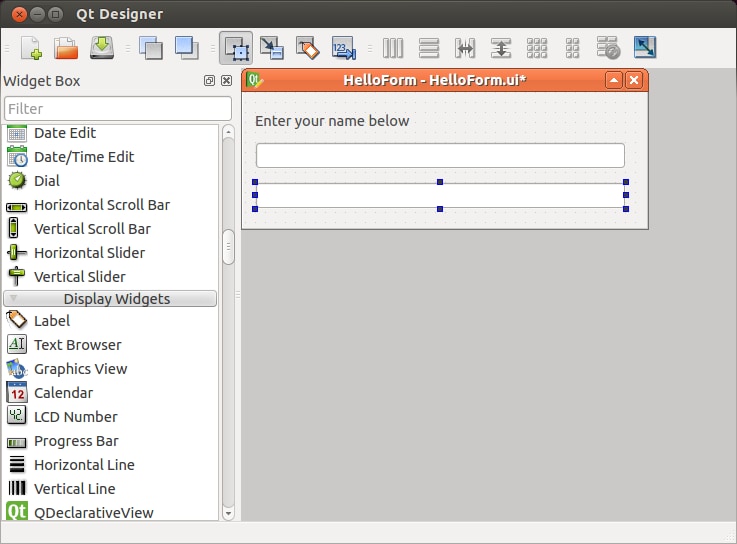The width and height of the screenshot is (737, 544).
Task: Send selected widget to back
Action: 151,48
